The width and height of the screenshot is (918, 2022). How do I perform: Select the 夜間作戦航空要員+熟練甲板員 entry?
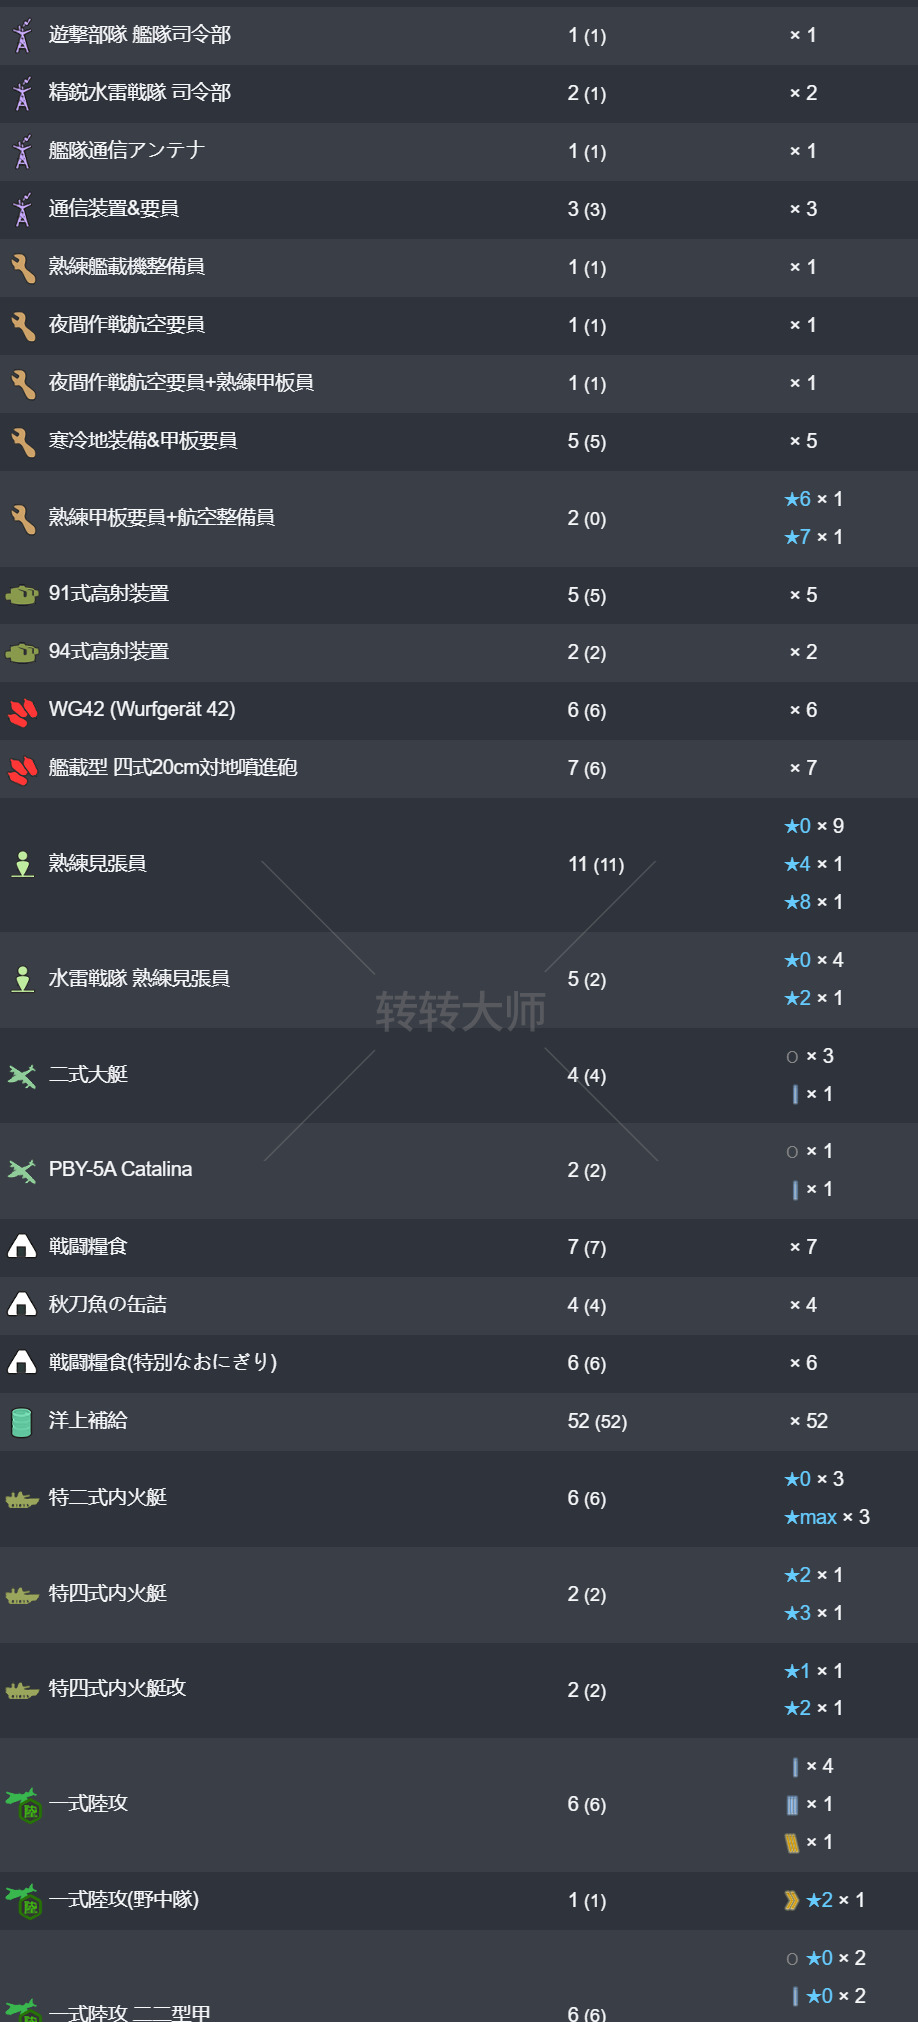[181, 383]
